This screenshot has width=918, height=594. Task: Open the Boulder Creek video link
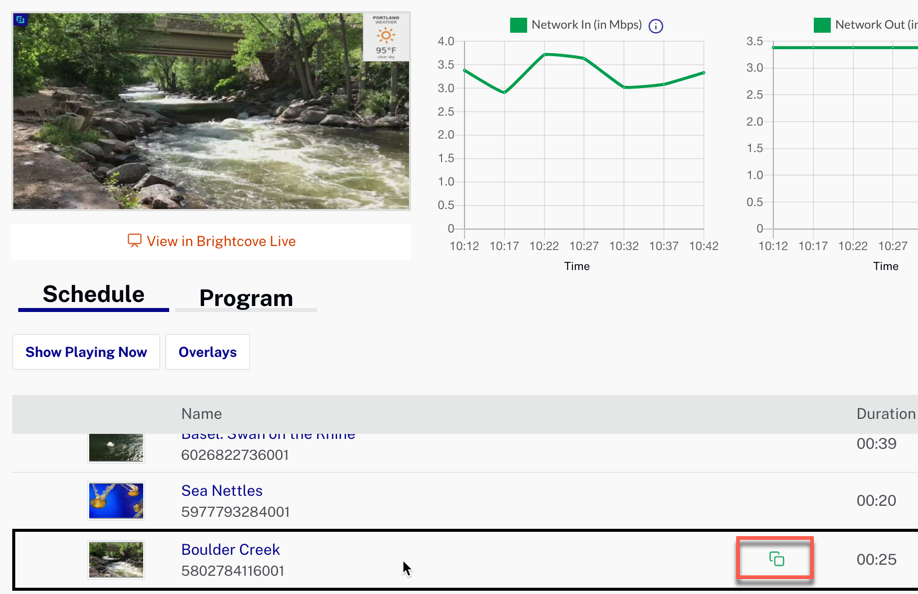pos(231,550)
